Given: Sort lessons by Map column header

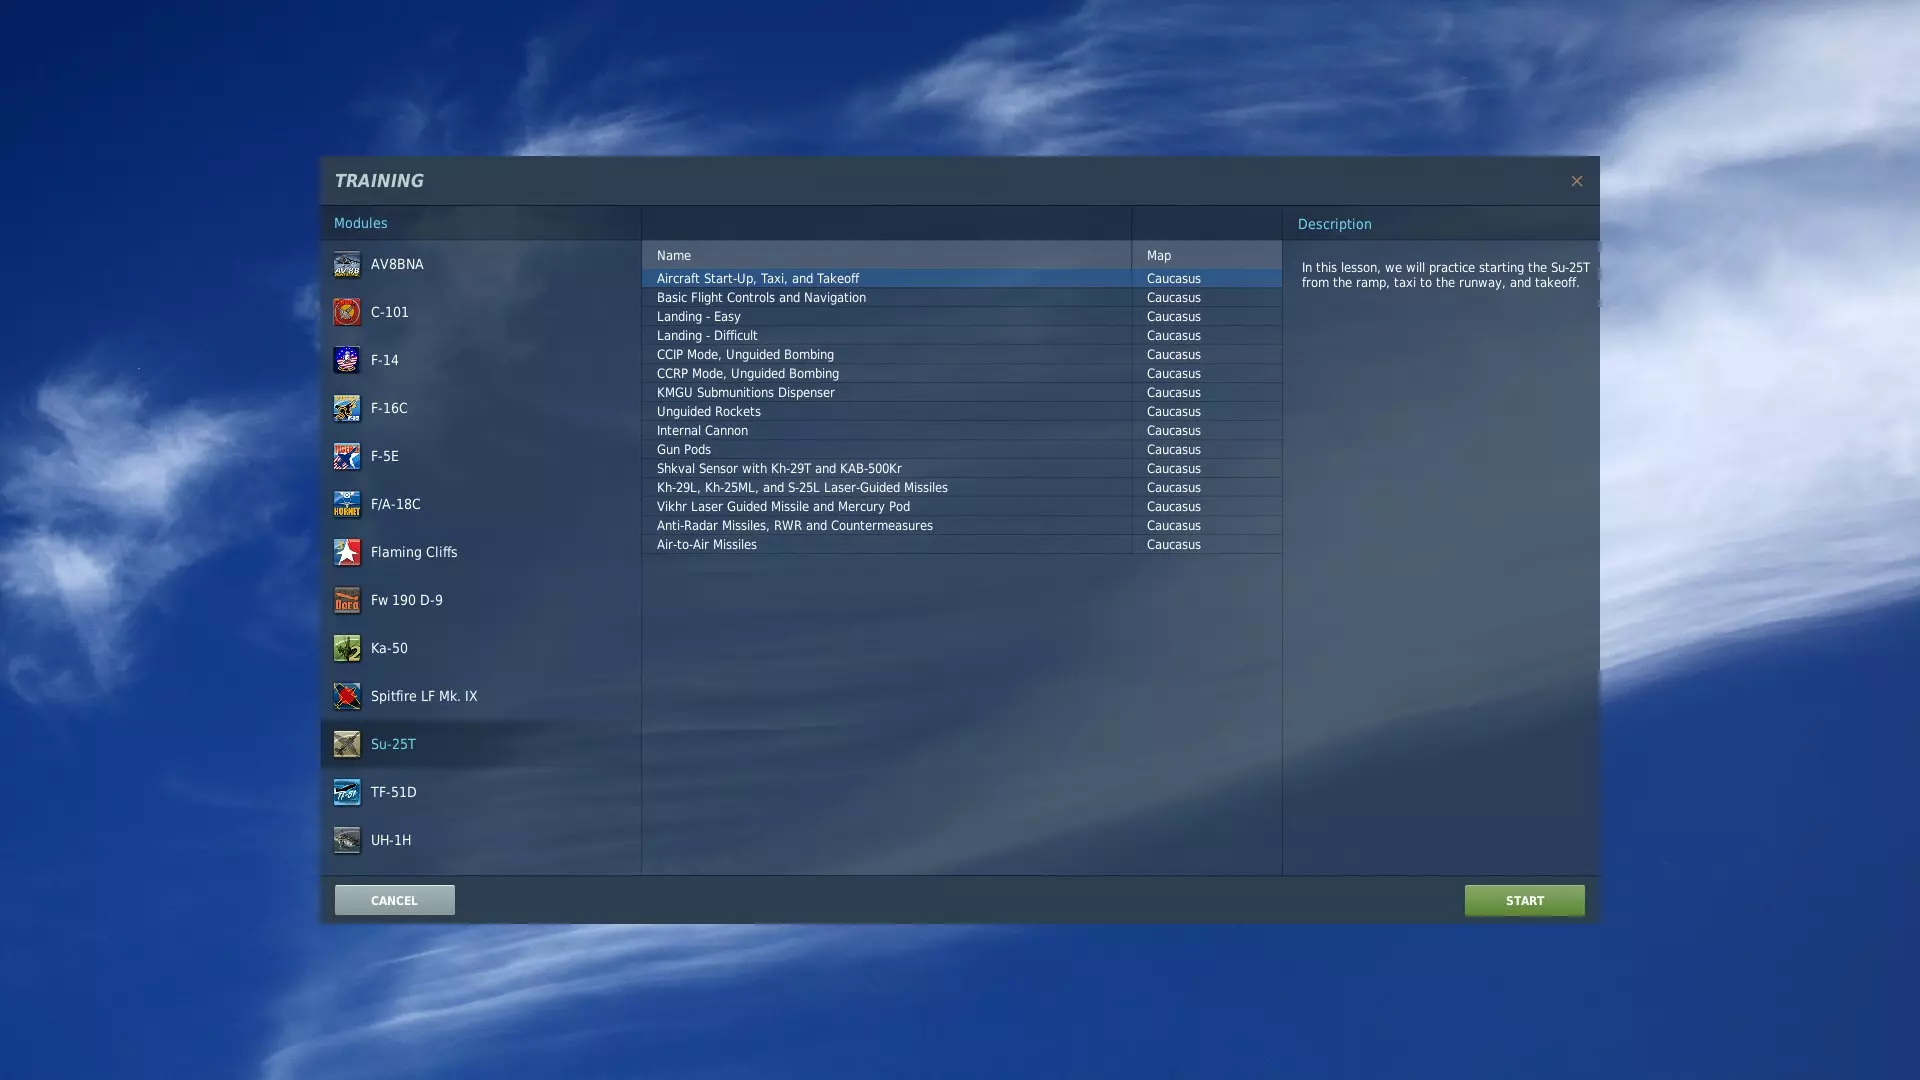Looking at the screenshot, I should [1158, 256].
